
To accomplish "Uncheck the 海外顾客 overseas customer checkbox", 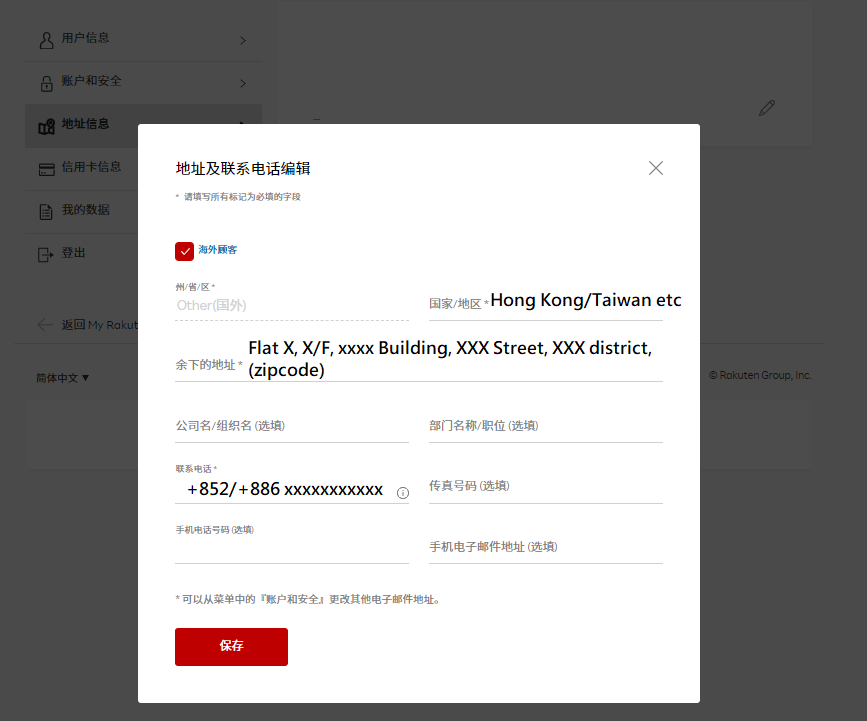I will pyautogui.click(x=184, y=251).
